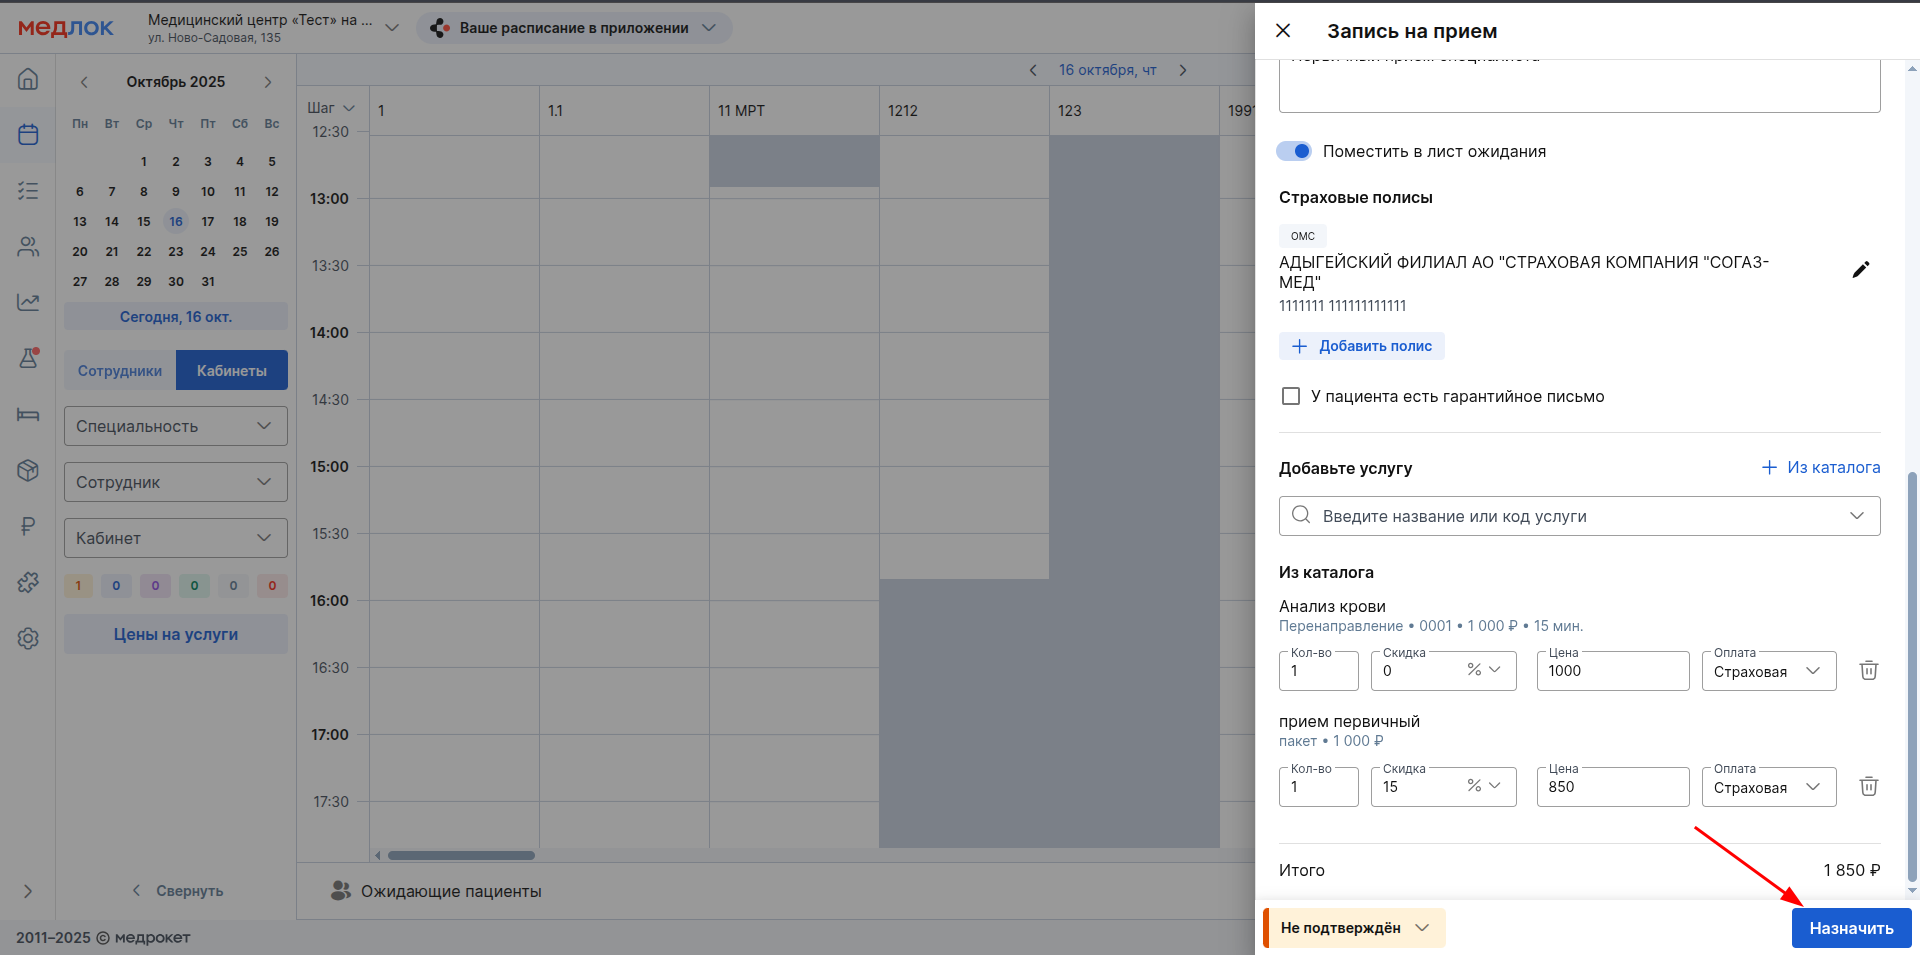This screenshot has width=1920, height=955.
Task: Edit the OMS insurance policy with pencil icon
Action: point(1860,270)
